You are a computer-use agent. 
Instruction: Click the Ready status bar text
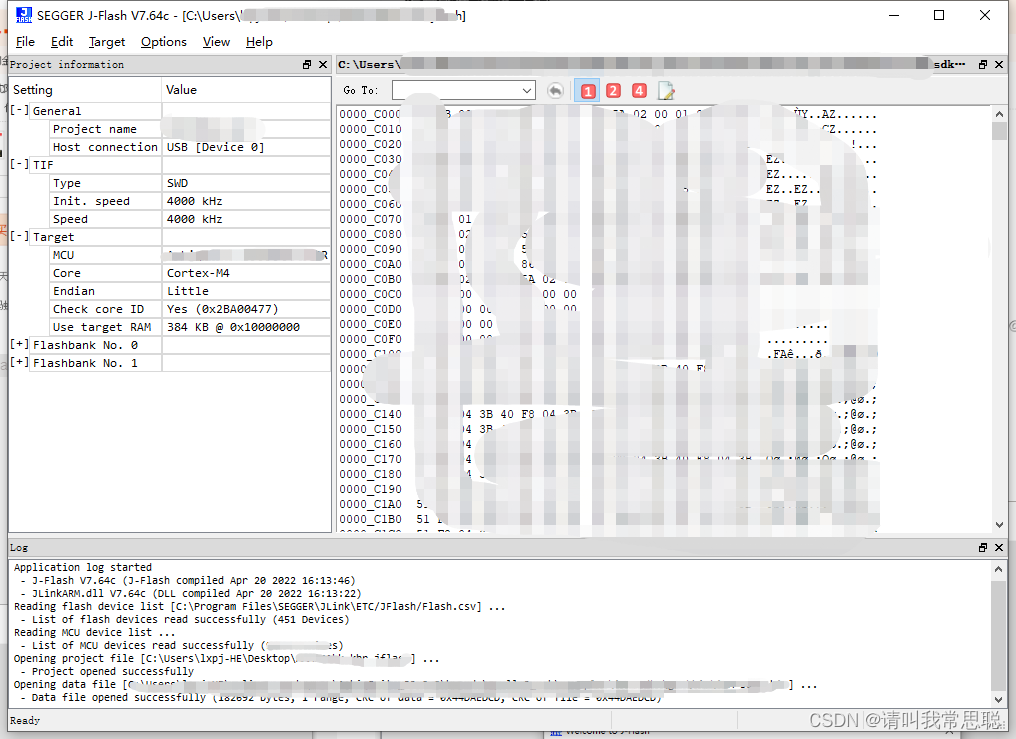tap(25, 720)
